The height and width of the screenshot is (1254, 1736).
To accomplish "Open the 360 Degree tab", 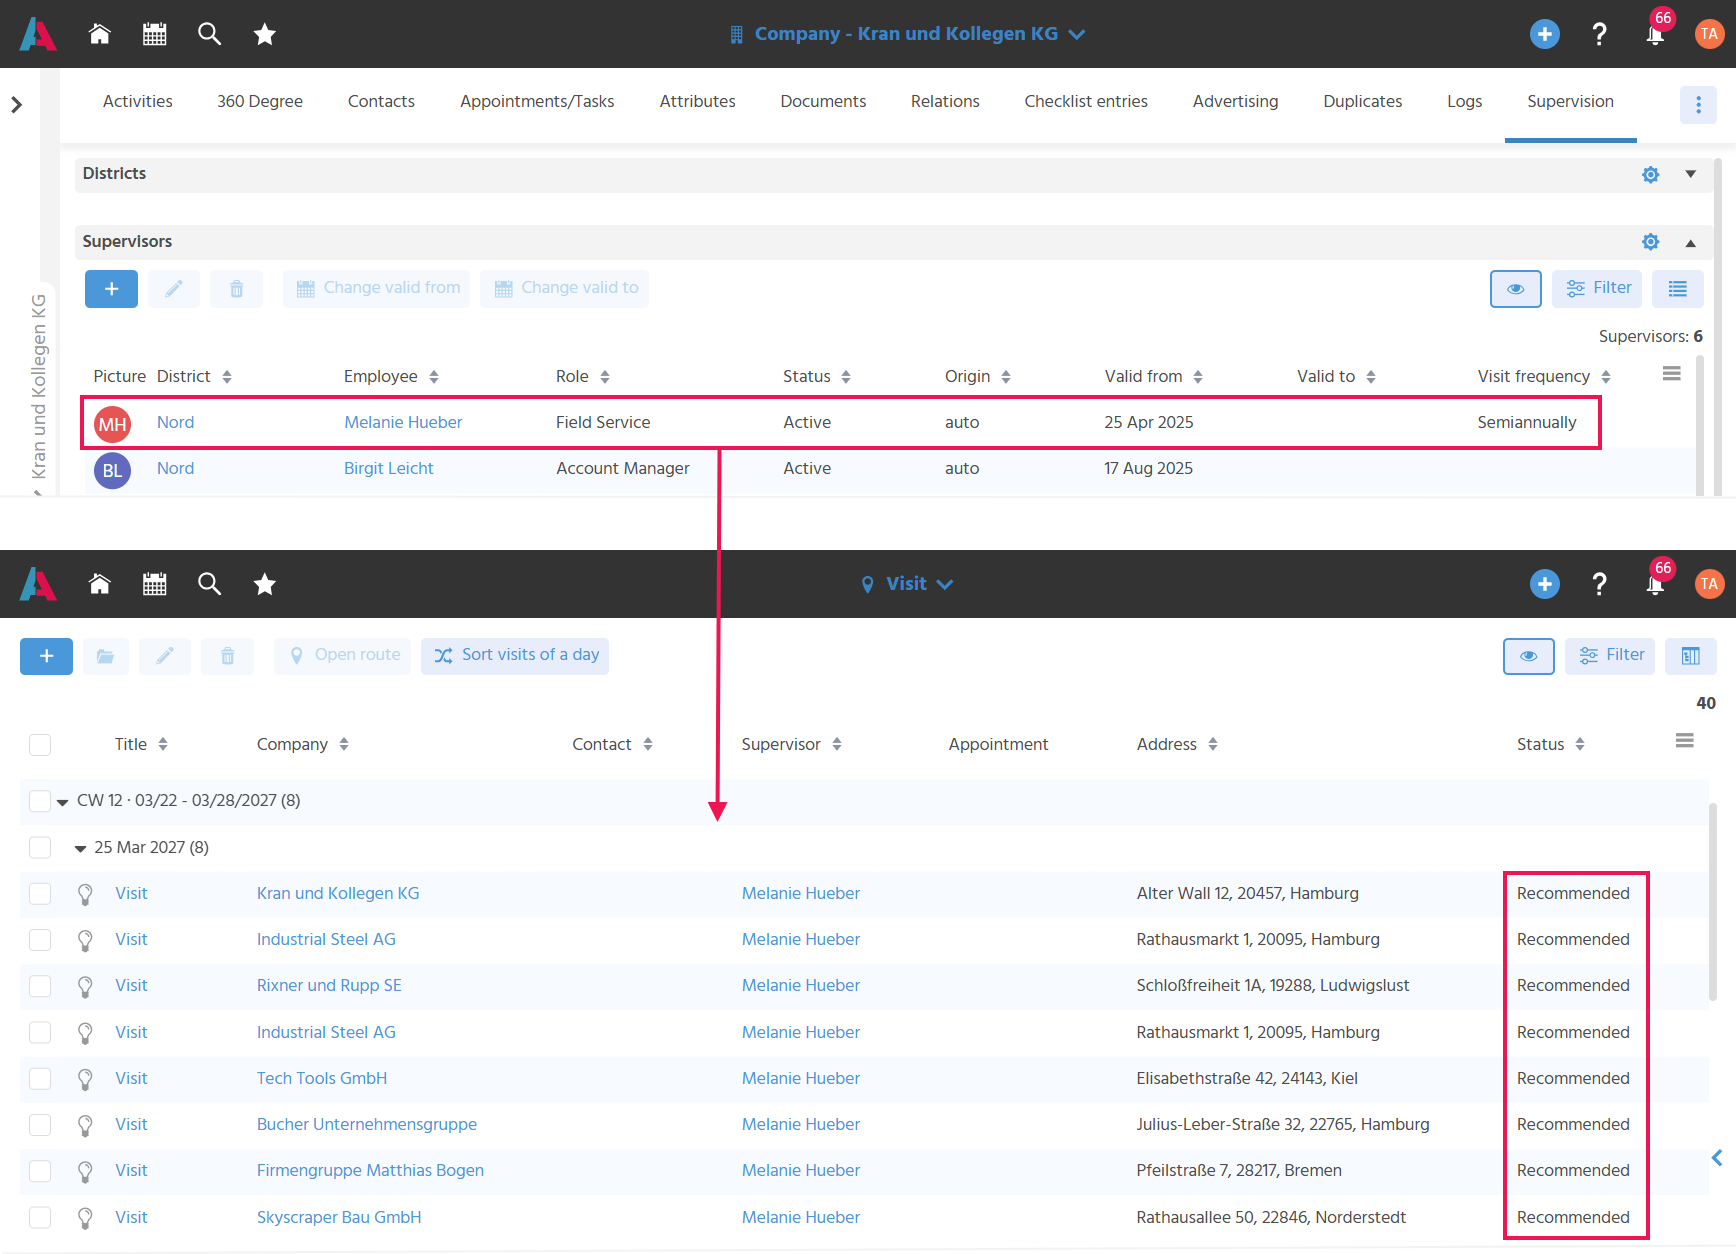I will pos(260,102).
